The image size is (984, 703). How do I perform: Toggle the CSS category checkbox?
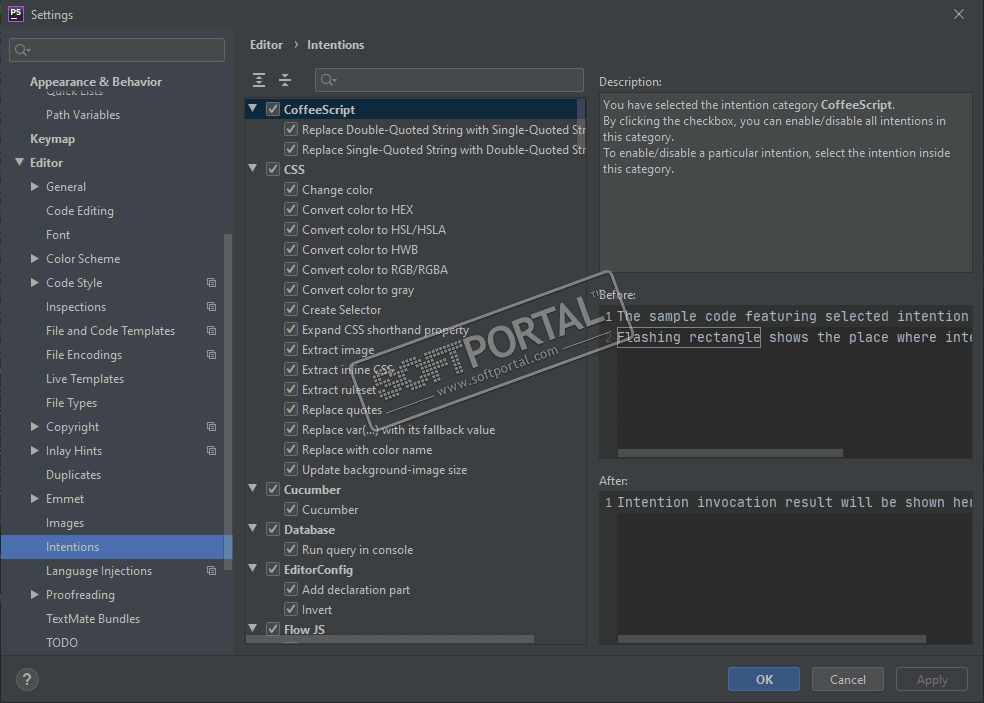click(273, 169)
